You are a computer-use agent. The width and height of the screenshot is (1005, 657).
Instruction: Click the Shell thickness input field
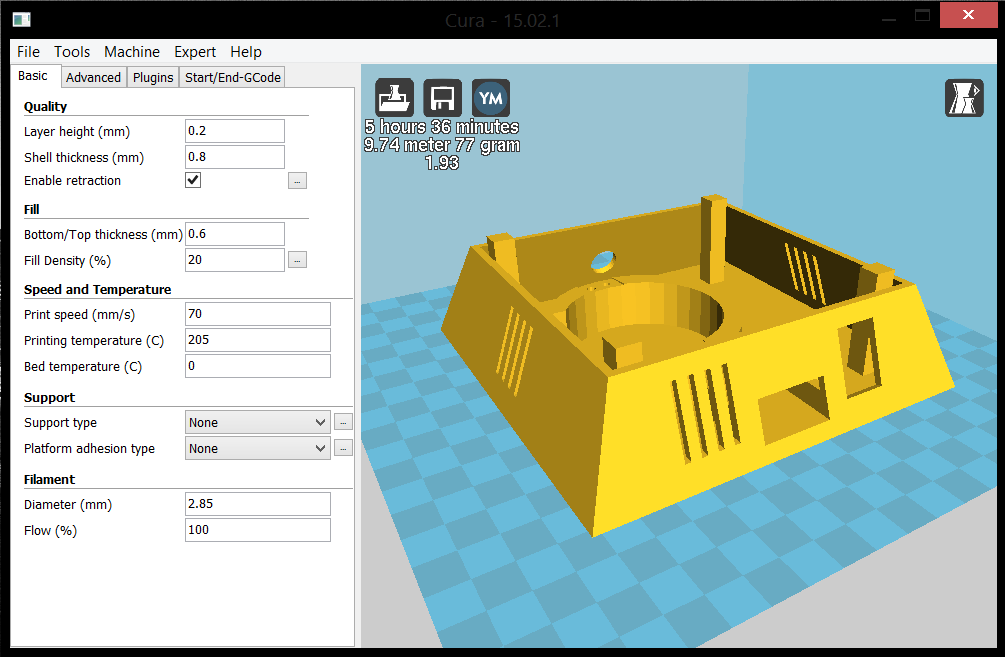235,157
